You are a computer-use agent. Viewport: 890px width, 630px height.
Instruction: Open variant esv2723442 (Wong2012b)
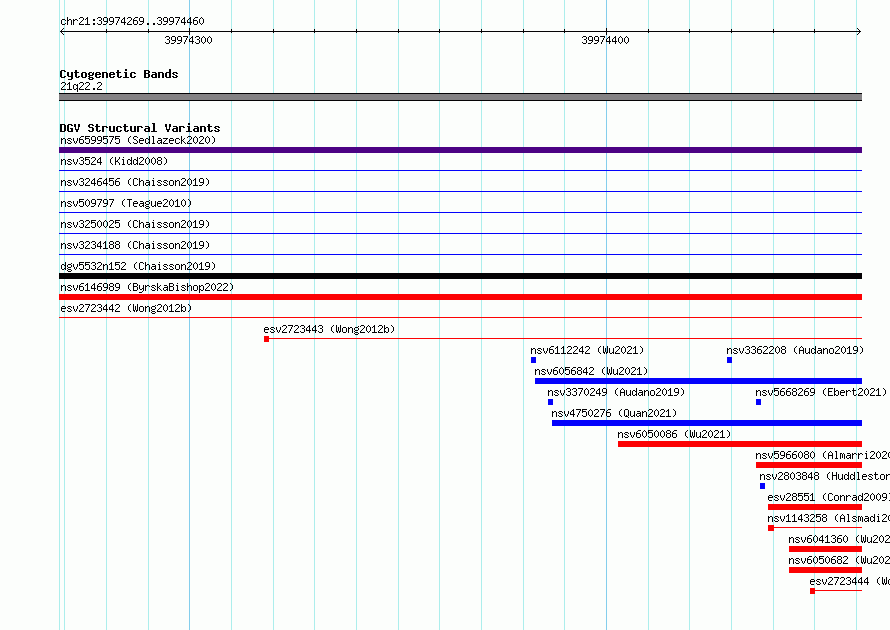pos(126,308)
